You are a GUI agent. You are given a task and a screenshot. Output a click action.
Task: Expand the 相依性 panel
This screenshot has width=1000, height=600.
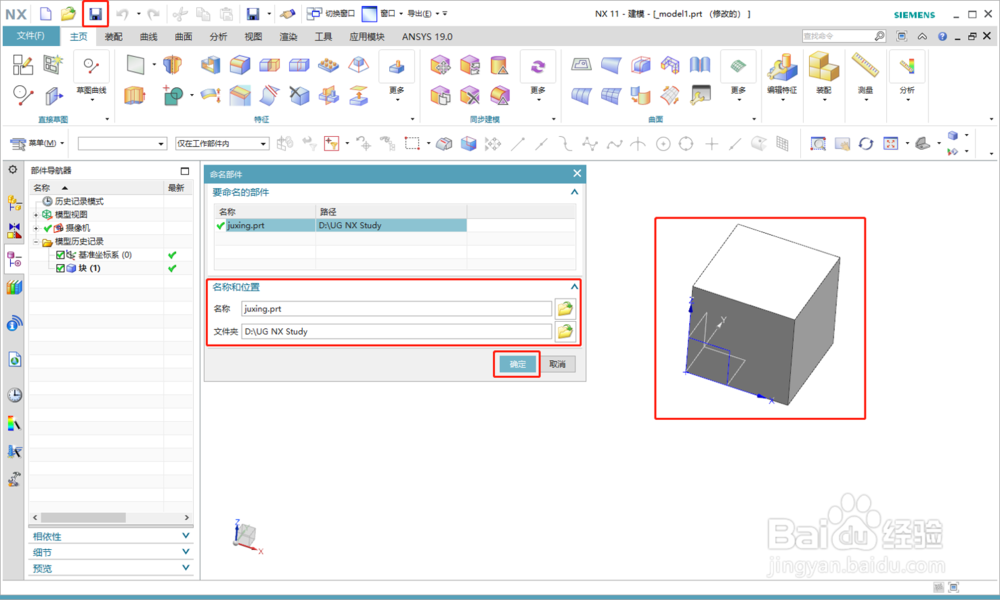coord(111,536)
